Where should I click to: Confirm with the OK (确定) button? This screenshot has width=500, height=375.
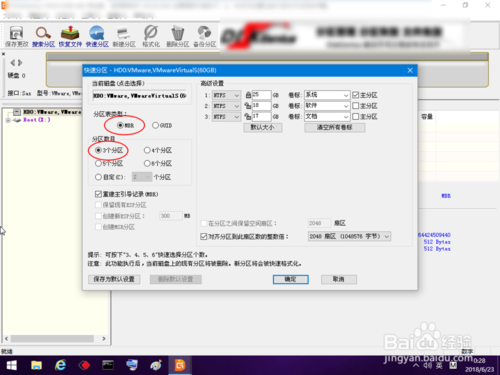pos(291,279)
